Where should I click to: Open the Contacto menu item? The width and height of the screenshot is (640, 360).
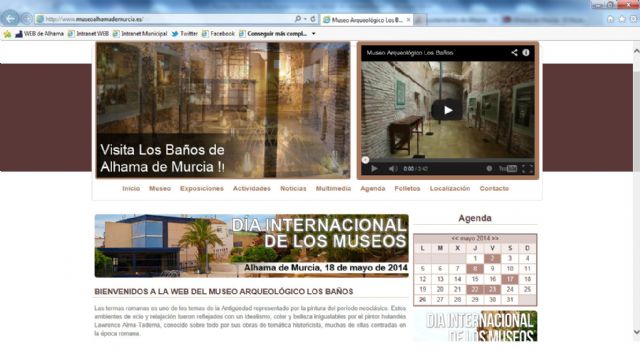(494, 189)
